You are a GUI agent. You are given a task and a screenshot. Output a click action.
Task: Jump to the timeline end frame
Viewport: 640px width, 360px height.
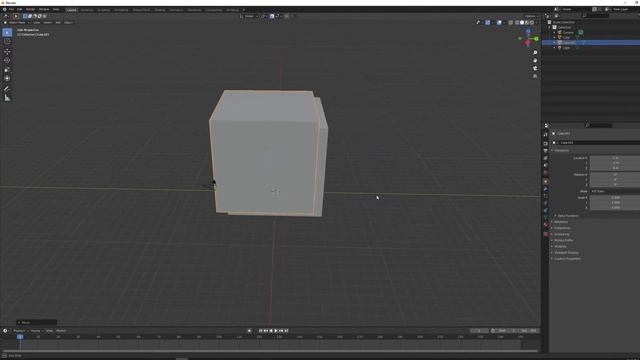pos(287,331)
